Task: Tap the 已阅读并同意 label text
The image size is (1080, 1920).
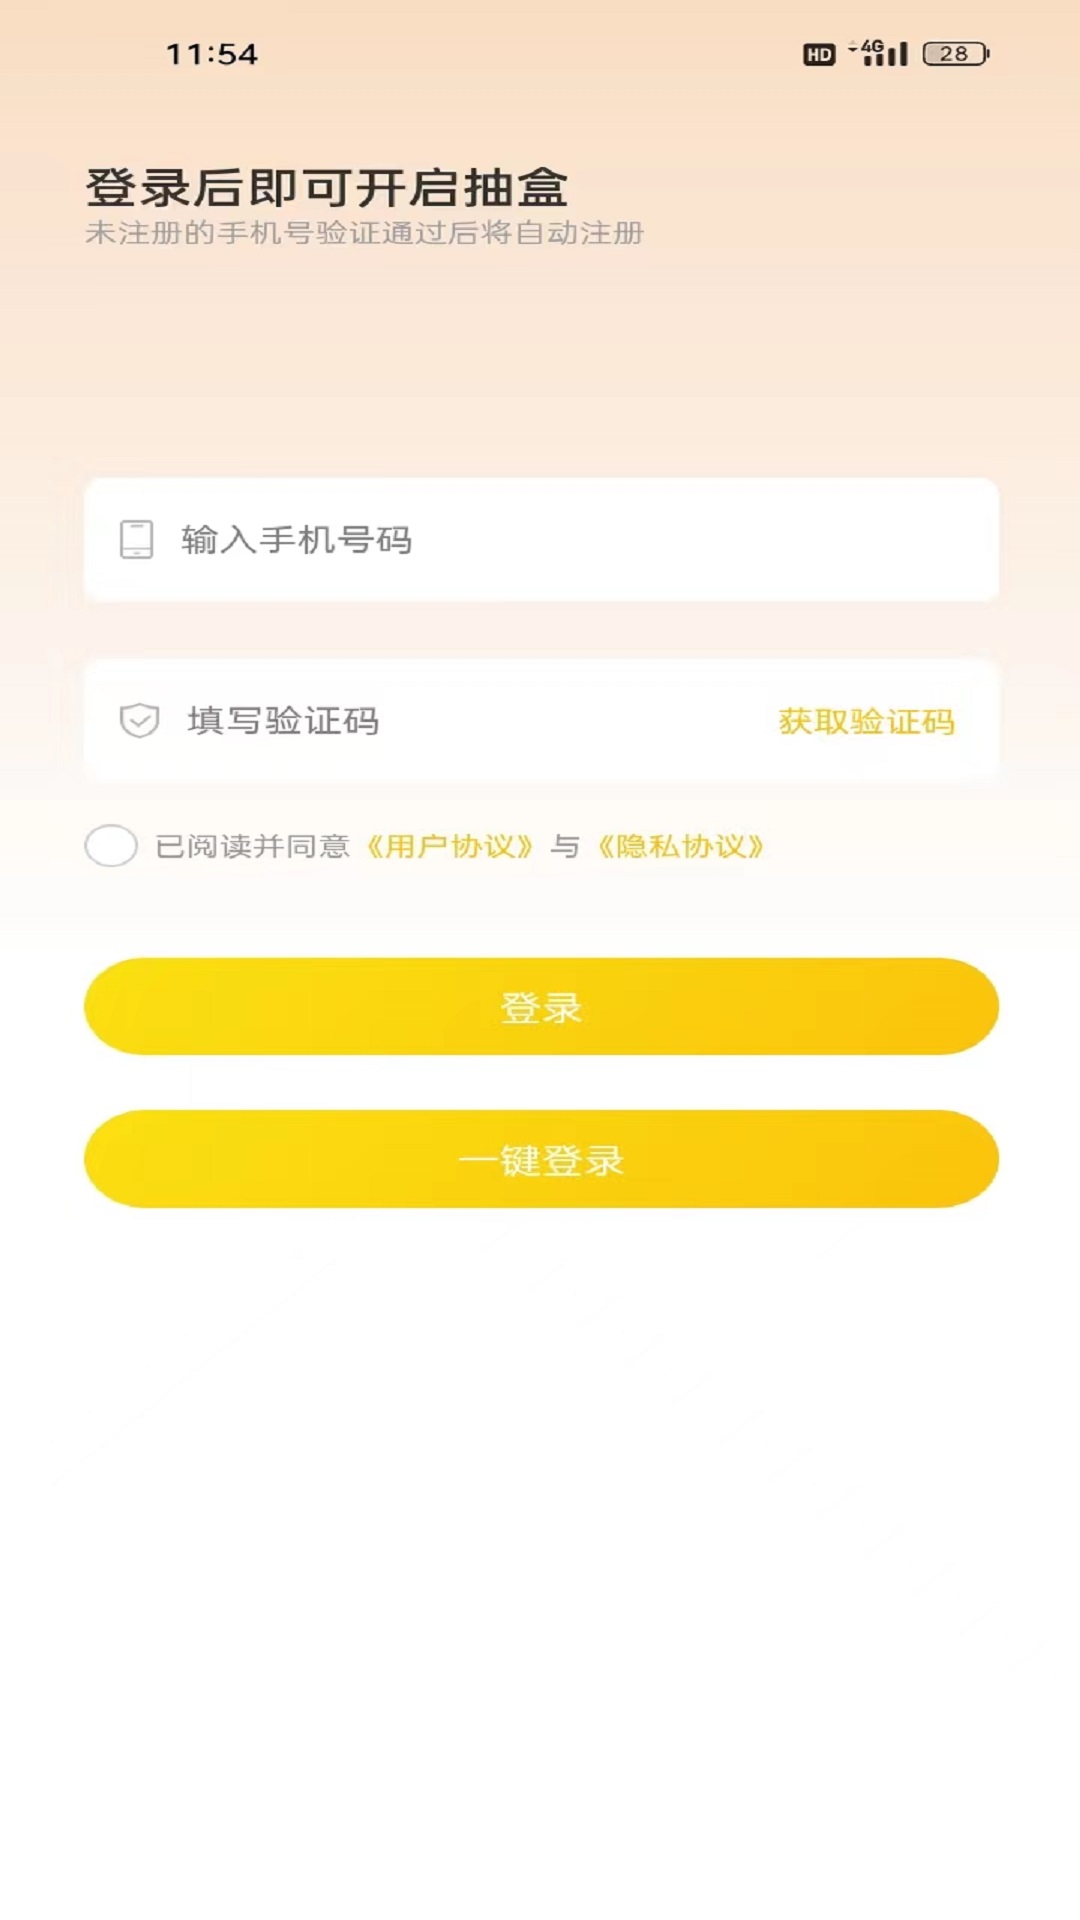Action: 252,847
